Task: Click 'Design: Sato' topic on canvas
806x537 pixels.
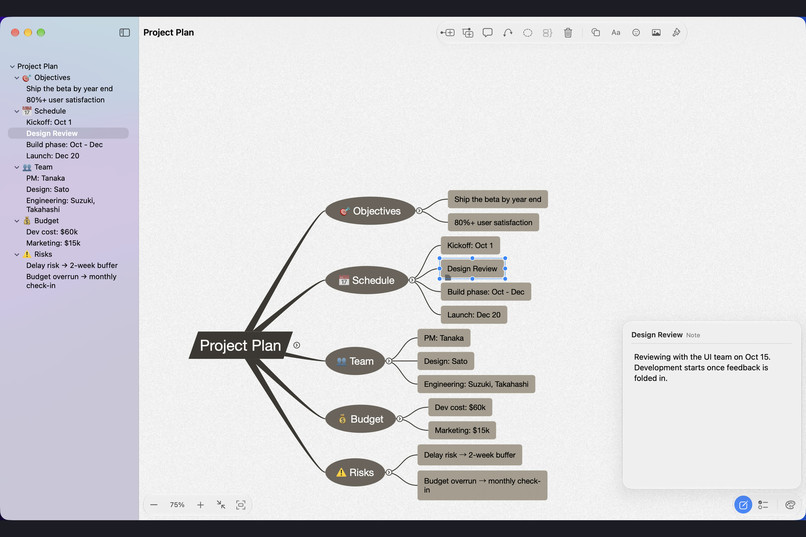Action: [446, 361]
